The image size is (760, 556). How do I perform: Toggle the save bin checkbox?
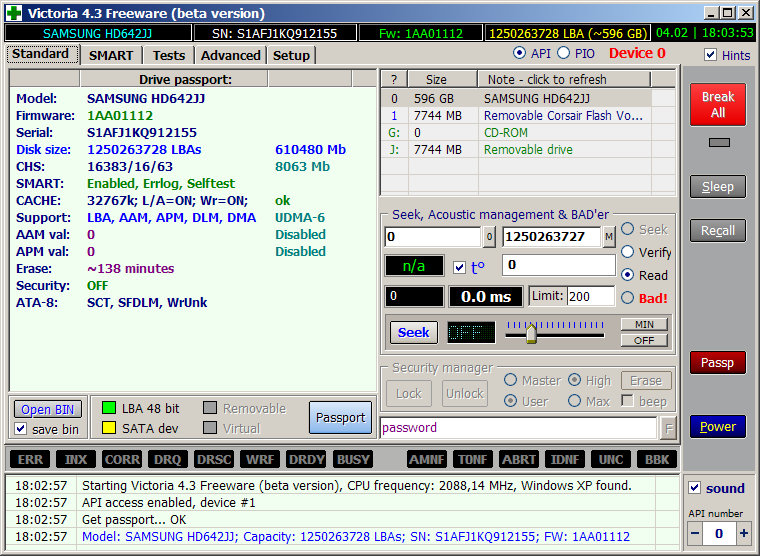coord(21,429)
